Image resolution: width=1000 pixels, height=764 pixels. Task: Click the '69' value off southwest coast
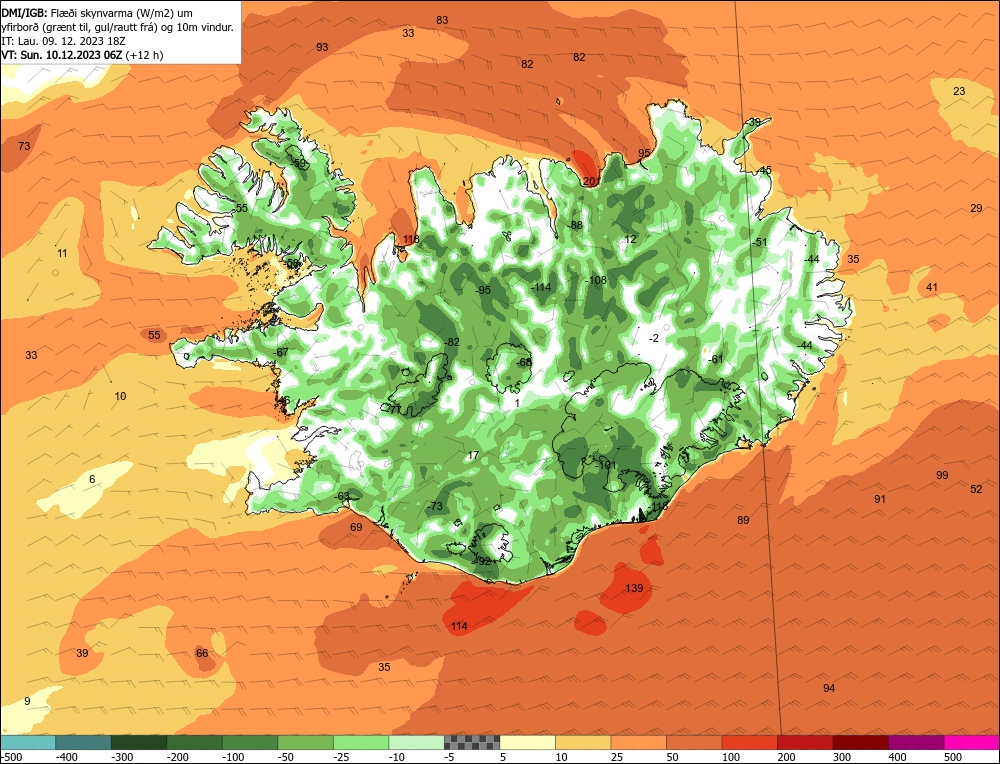357,527
